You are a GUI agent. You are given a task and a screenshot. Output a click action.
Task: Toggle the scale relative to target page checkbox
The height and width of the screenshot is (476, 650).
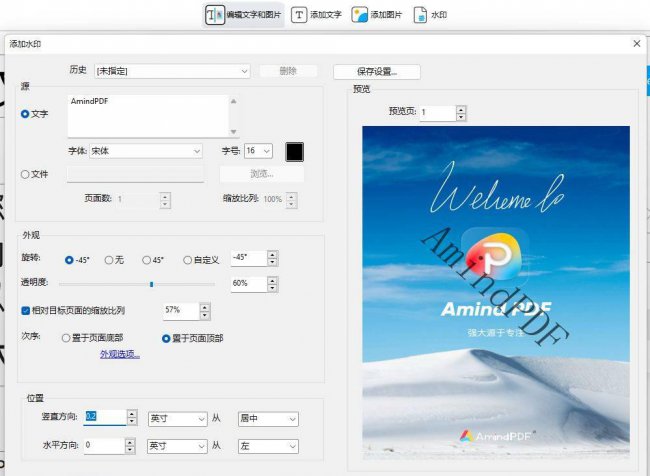click(x=25, y=311)
